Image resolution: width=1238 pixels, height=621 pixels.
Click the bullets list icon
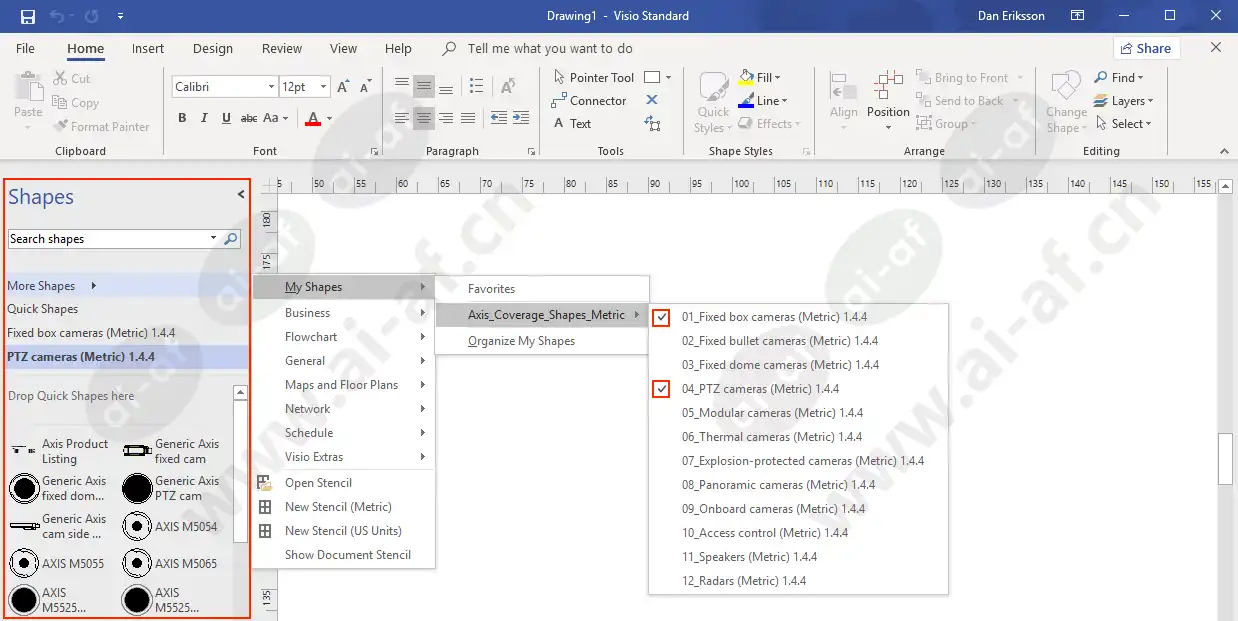(x=476, y=86)
